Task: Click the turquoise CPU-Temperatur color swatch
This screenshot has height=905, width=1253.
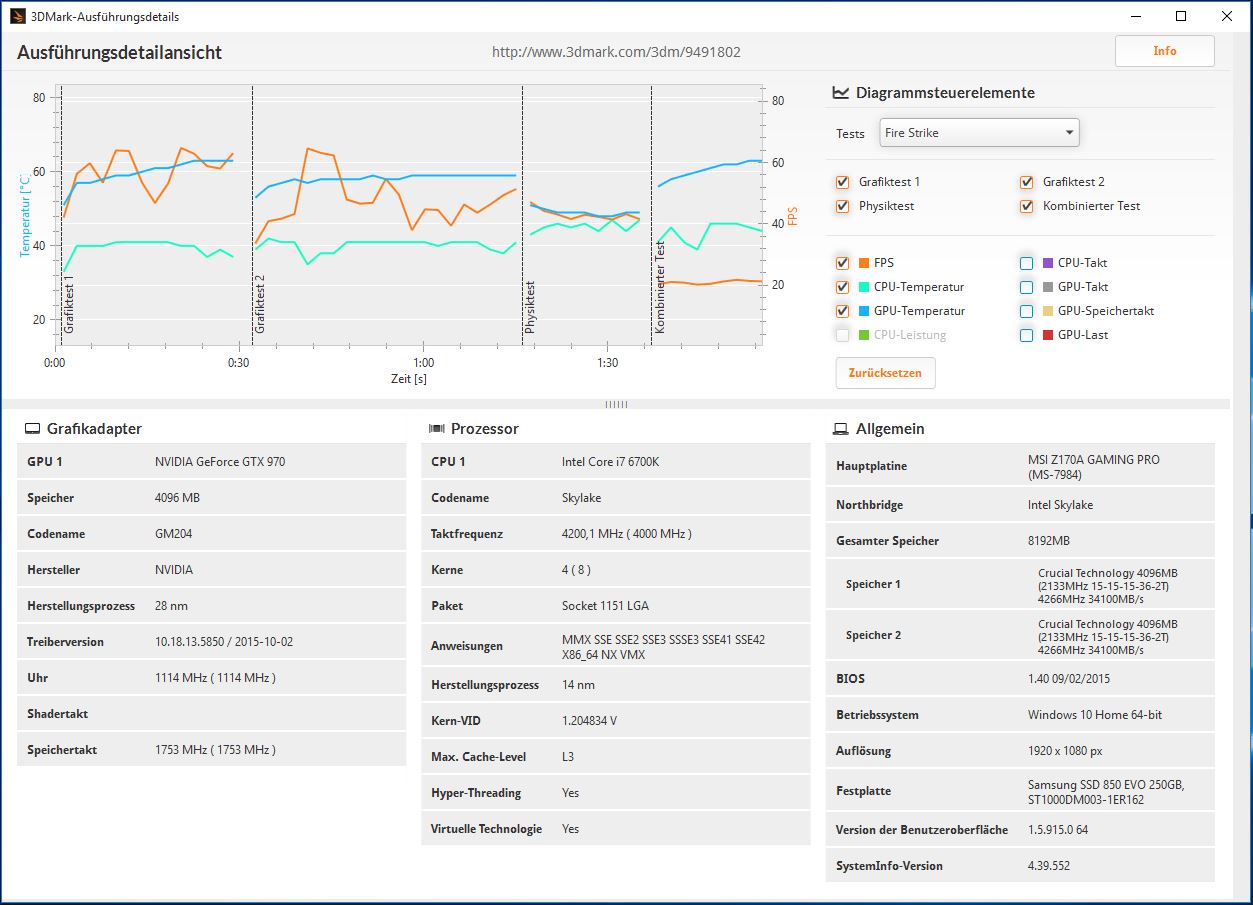Action: [864, 287]
